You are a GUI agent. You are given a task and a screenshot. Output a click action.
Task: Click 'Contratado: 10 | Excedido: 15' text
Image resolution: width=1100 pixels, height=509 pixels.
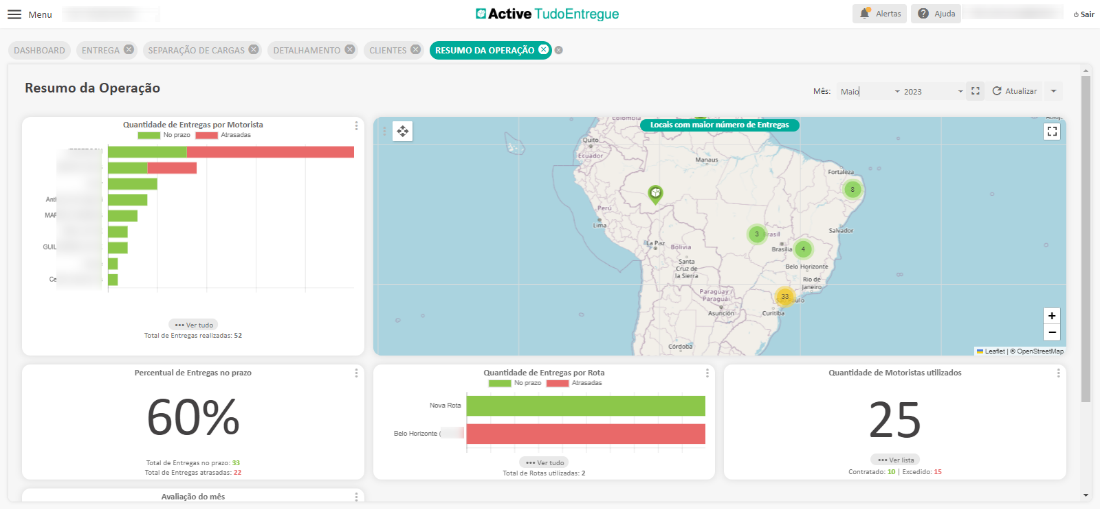pos(894,472)
